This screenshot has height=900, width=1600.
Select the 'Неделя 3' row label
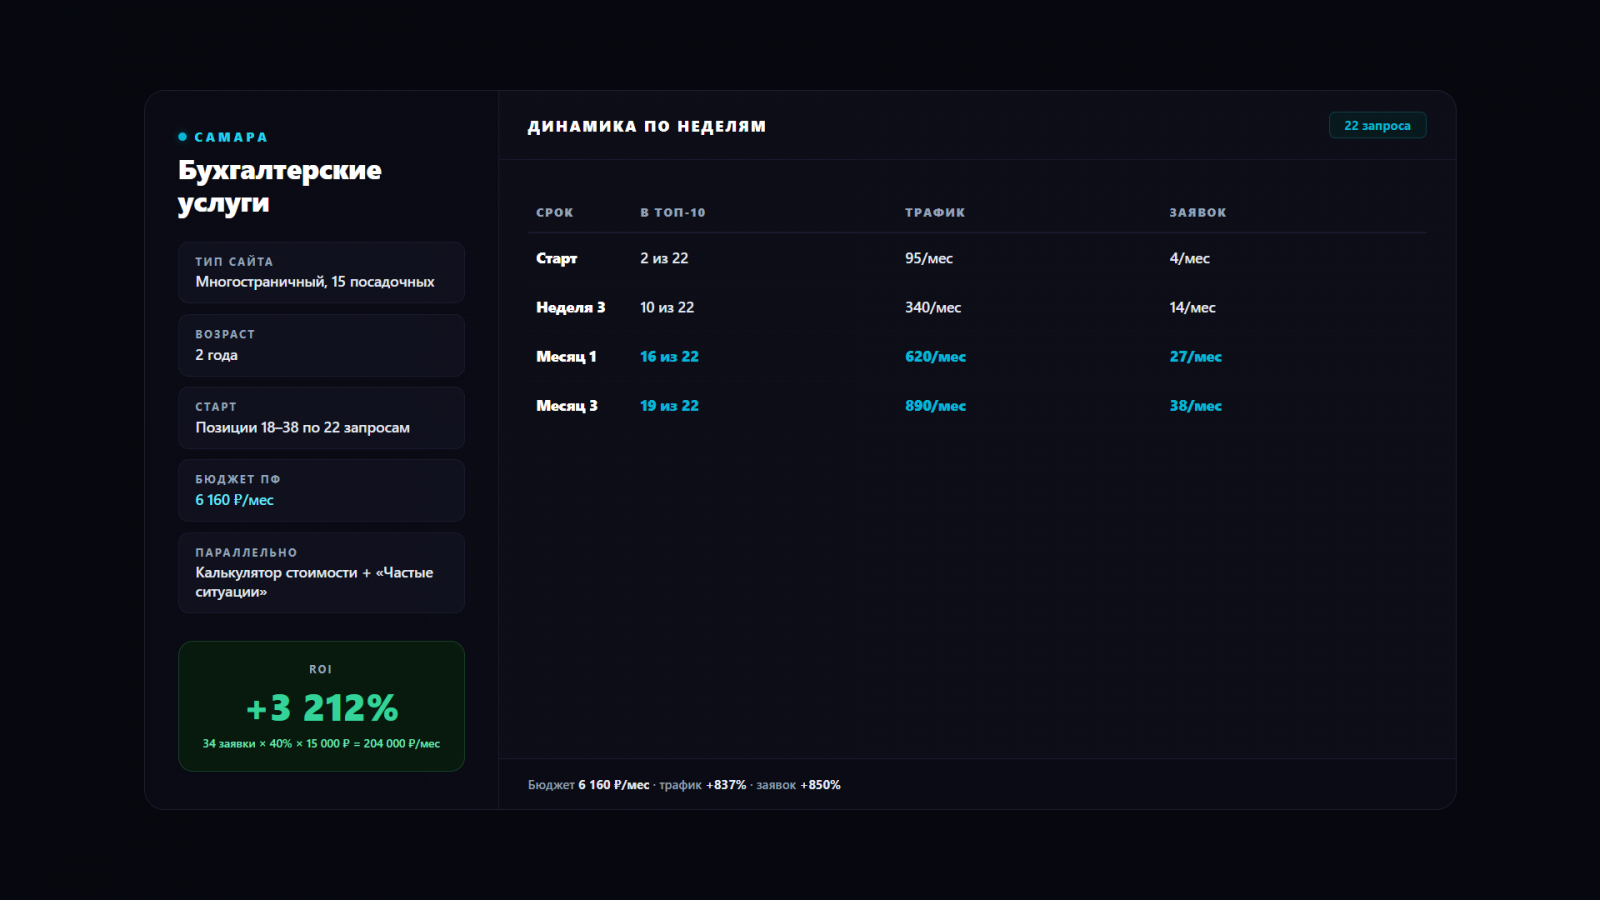click(570, 308)
